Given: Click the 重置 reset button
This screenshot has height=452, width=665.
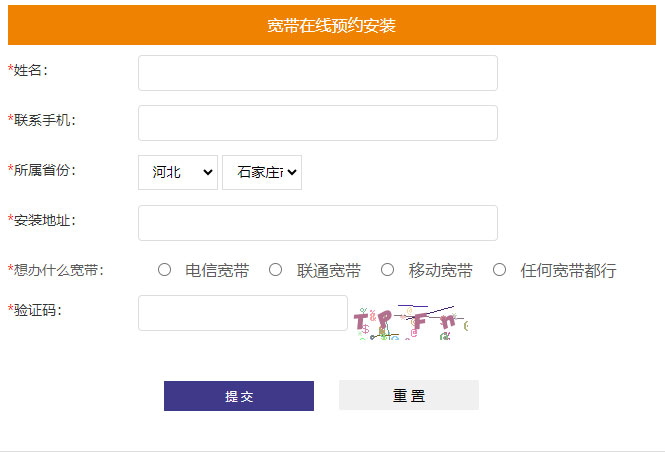Looking at the screenshot, I should point(409,395).
